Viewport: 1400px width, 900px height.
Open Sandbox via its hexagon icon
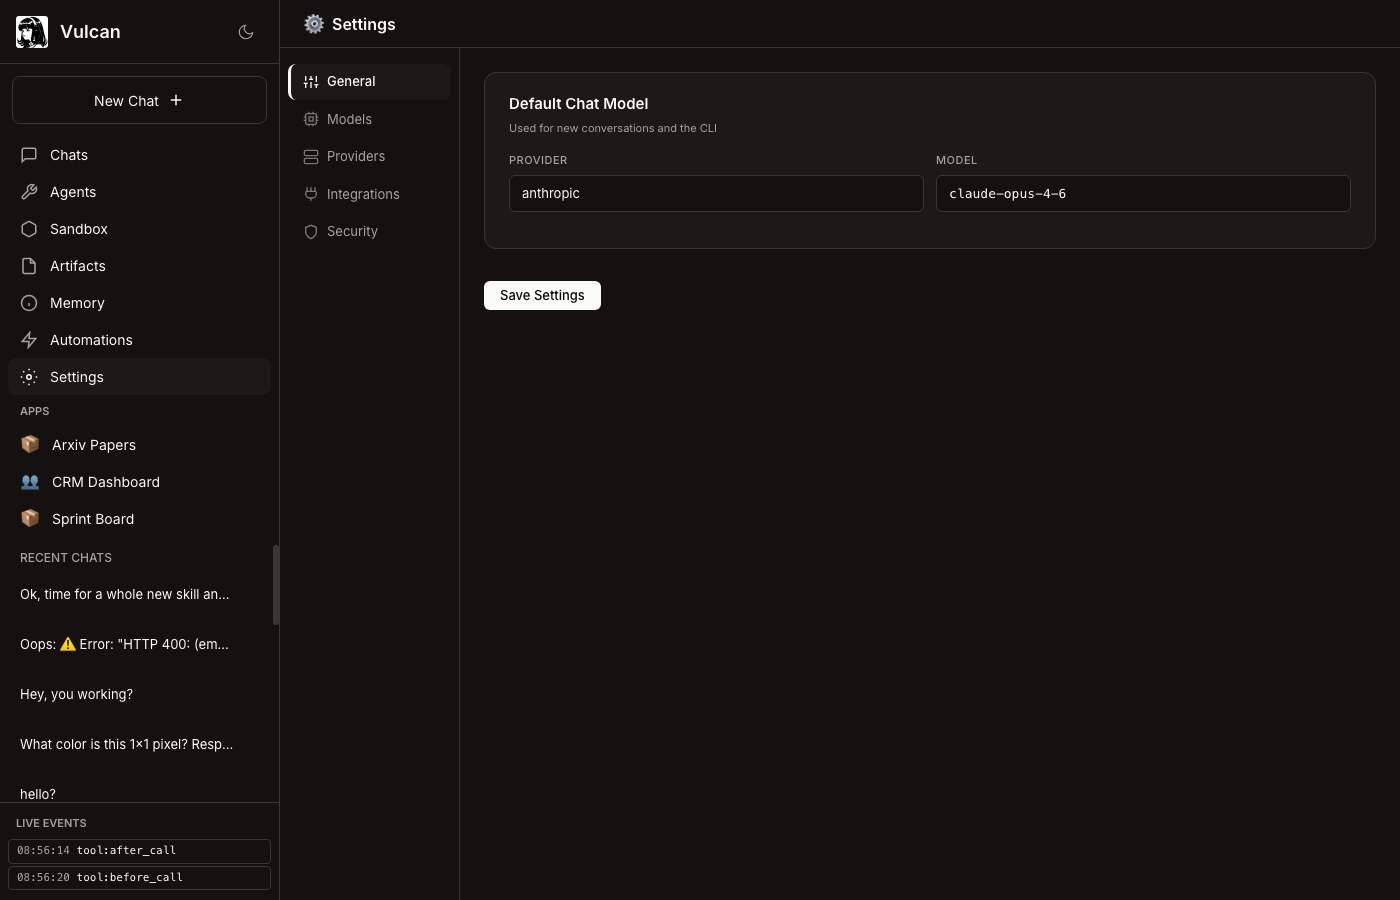tap(29, 229)
